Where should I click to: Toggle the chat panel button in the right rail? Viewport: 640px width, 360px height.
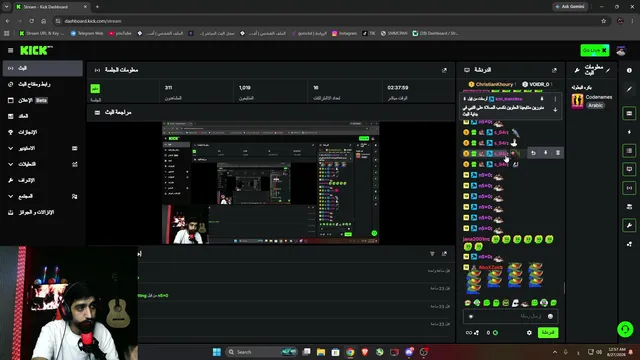(629, 169)
